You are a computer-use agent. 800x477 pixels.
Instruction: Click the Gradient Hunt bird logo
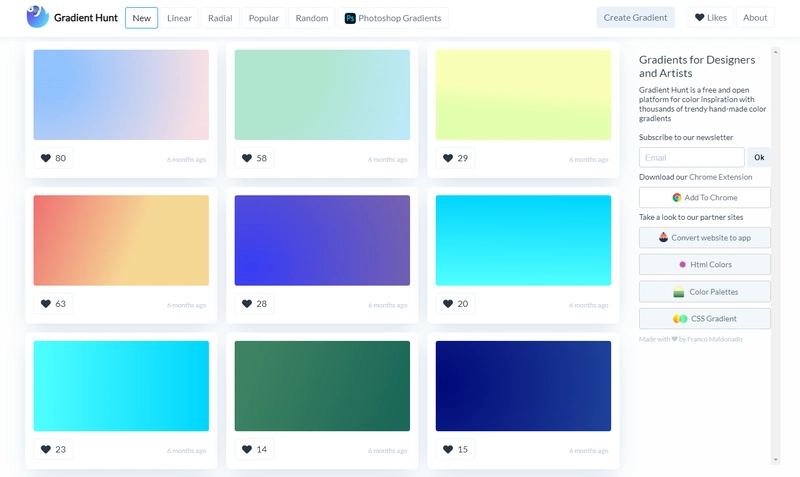pyautogui.click(x=37, y=17)
